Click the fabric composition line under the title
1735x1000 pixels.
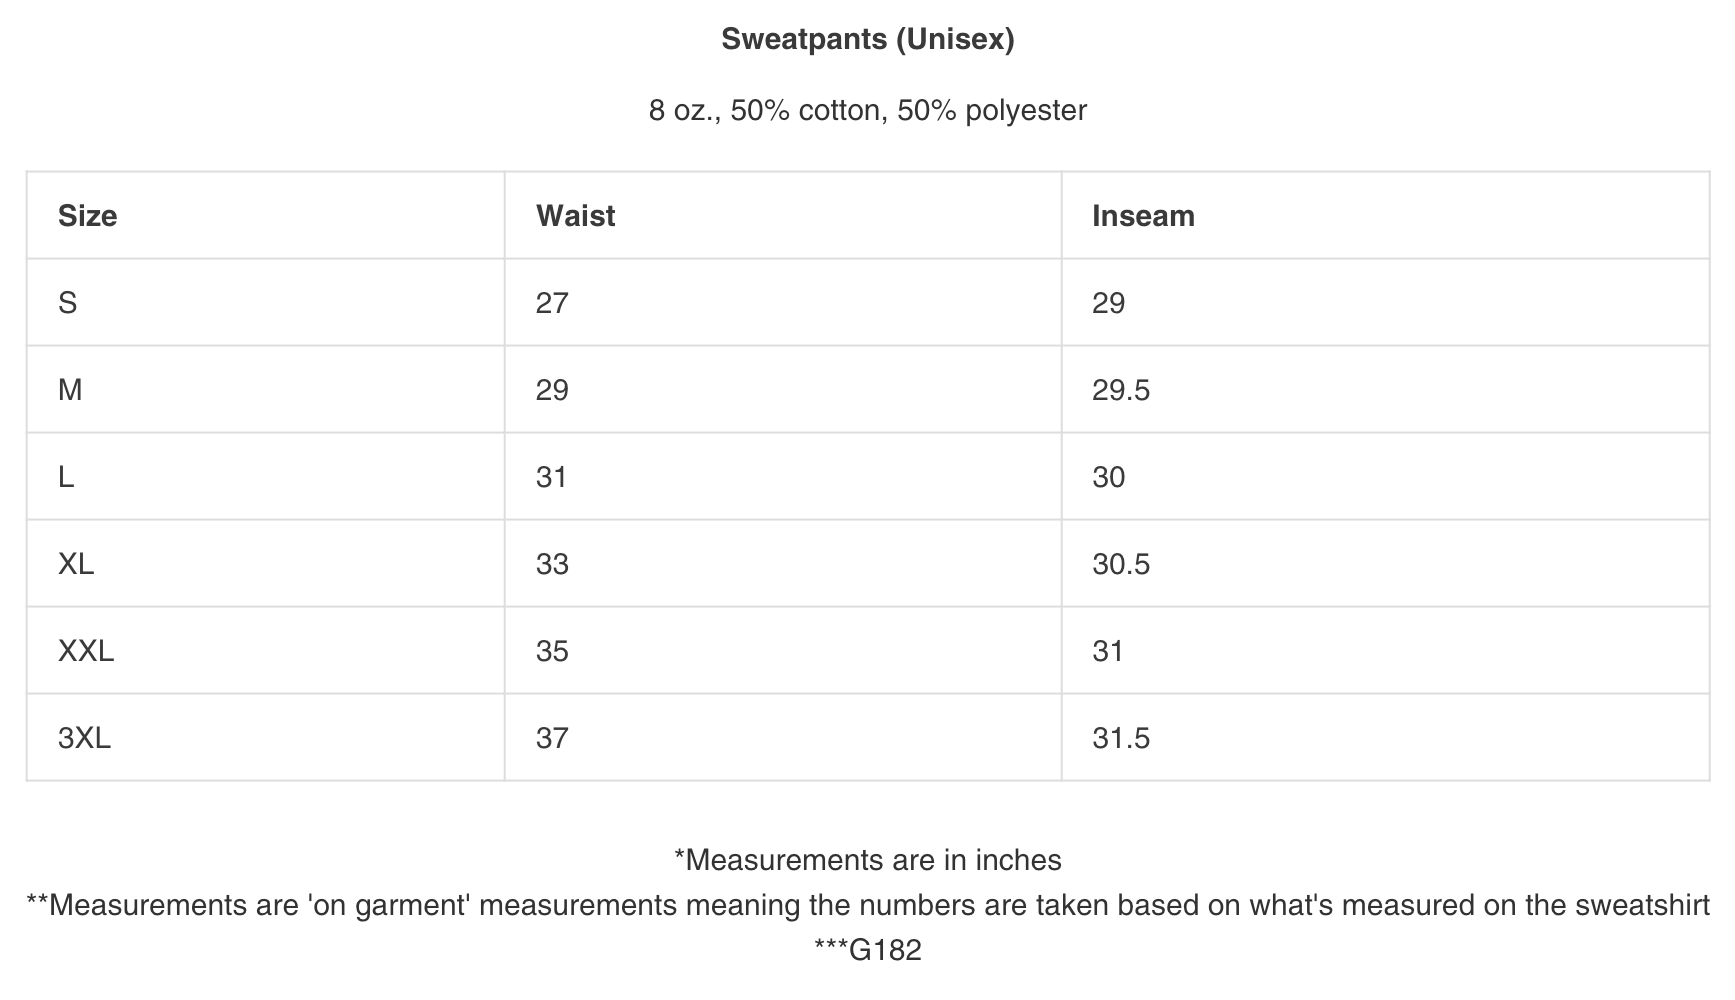tap(867, 110)
